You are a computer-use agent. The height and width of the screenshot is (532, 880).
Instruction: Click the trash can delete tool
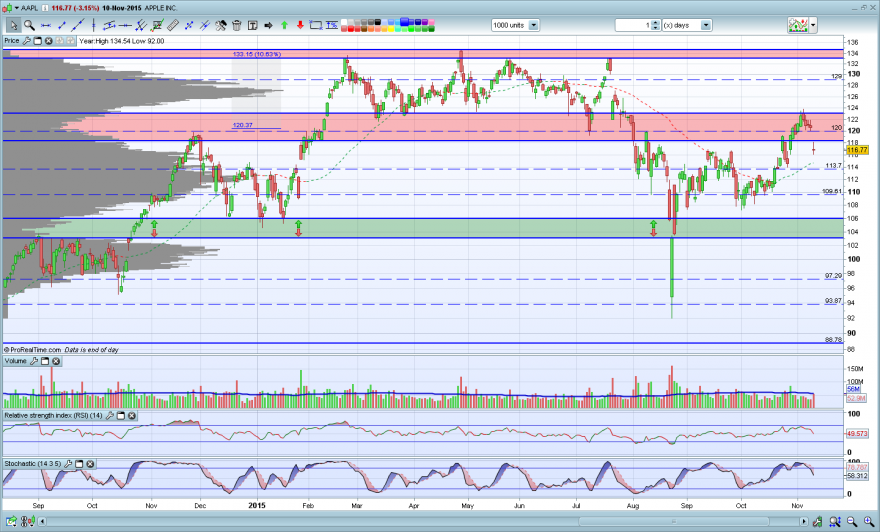pos(236,25)
